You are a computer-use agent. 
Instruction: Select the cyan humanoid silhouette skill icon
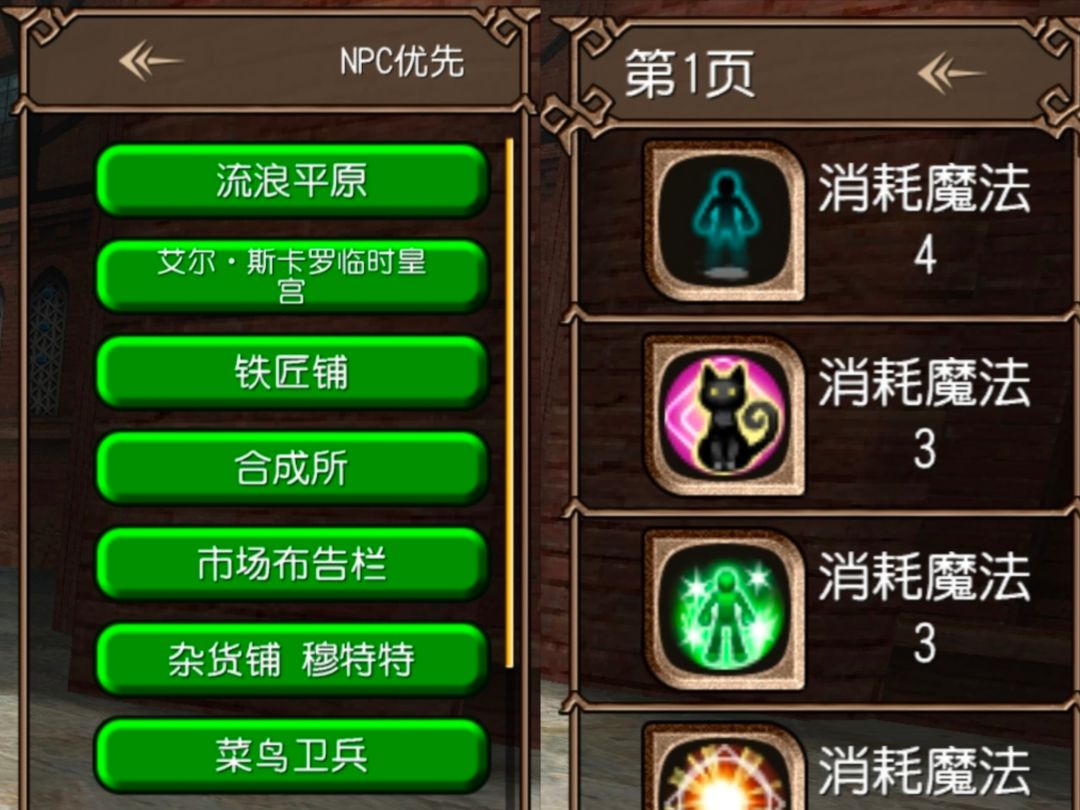click(725, 222)
